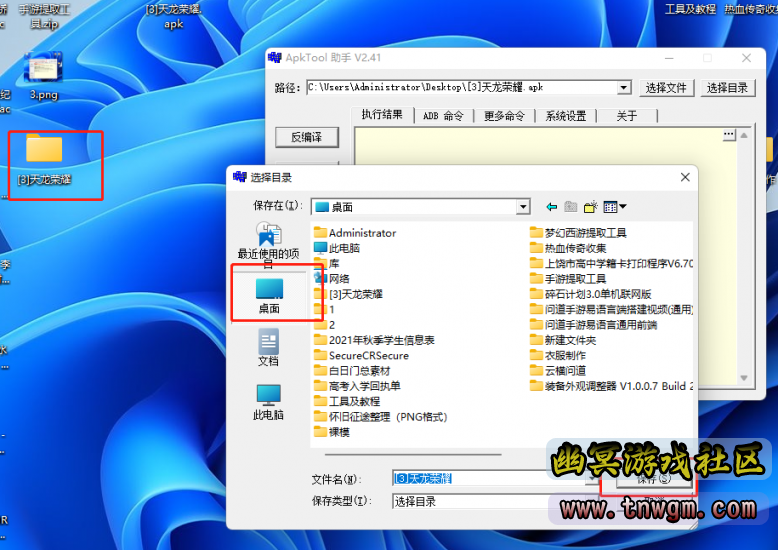Select 库 in the file list
This screenshot has height=550, width=778.
pos(326,264)
